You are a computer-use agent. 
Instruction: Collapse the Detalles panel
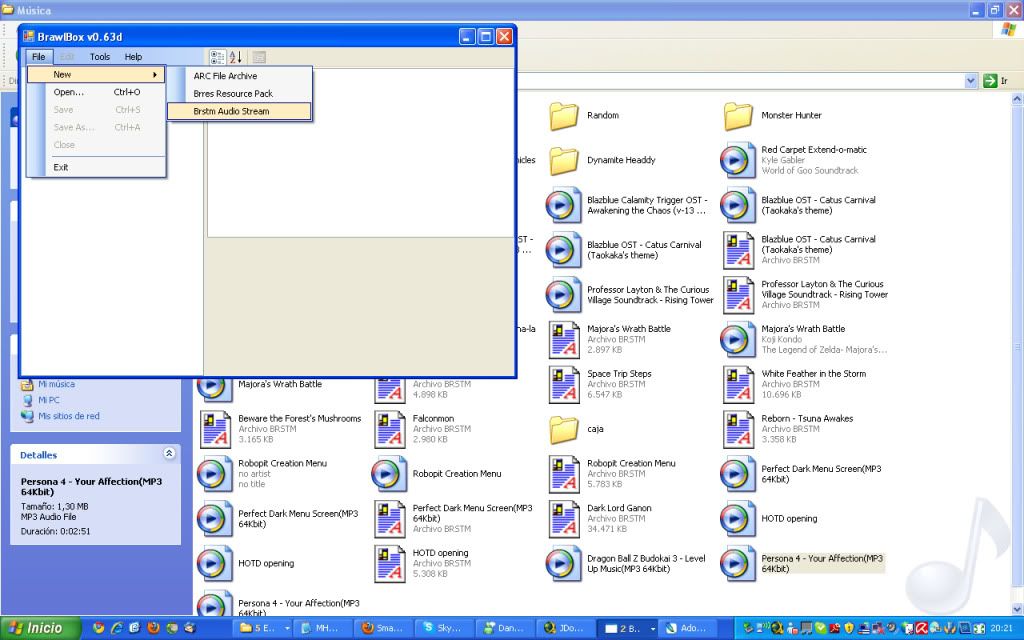pyautogui.click(x=169, y=454)
